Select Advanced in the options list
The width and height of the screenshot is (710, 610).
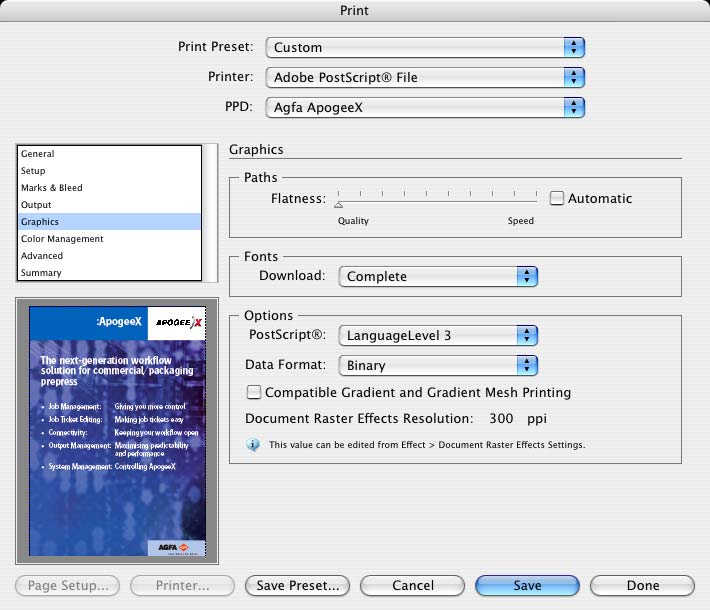109,255
